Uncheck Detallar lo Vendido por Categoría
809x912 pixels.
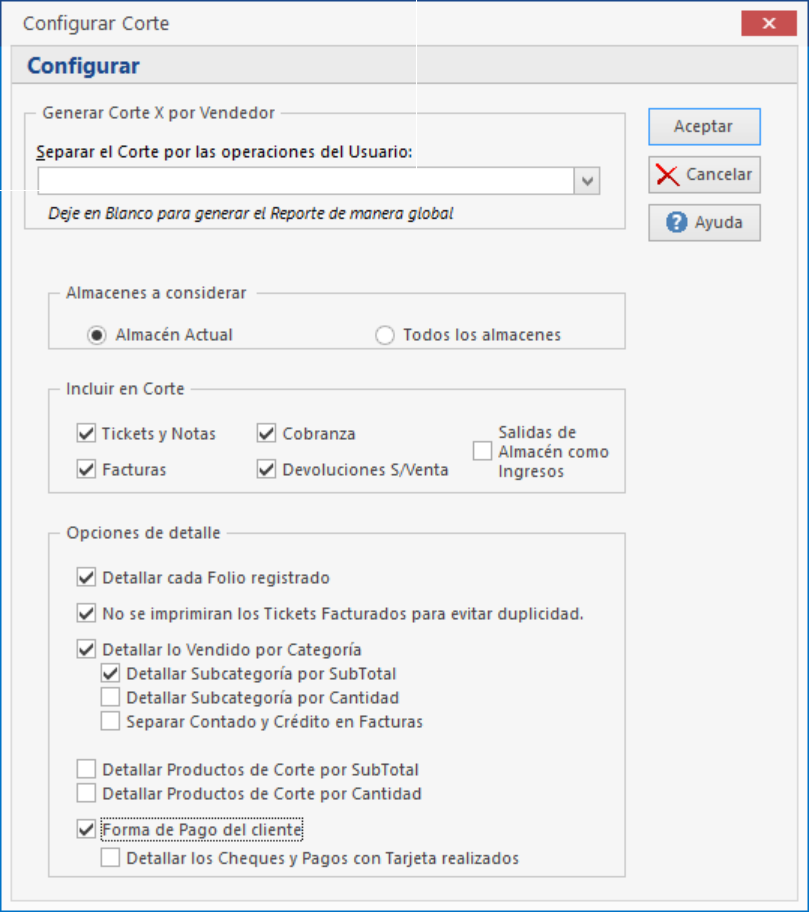pyautogui.click(x=85, y=649)
